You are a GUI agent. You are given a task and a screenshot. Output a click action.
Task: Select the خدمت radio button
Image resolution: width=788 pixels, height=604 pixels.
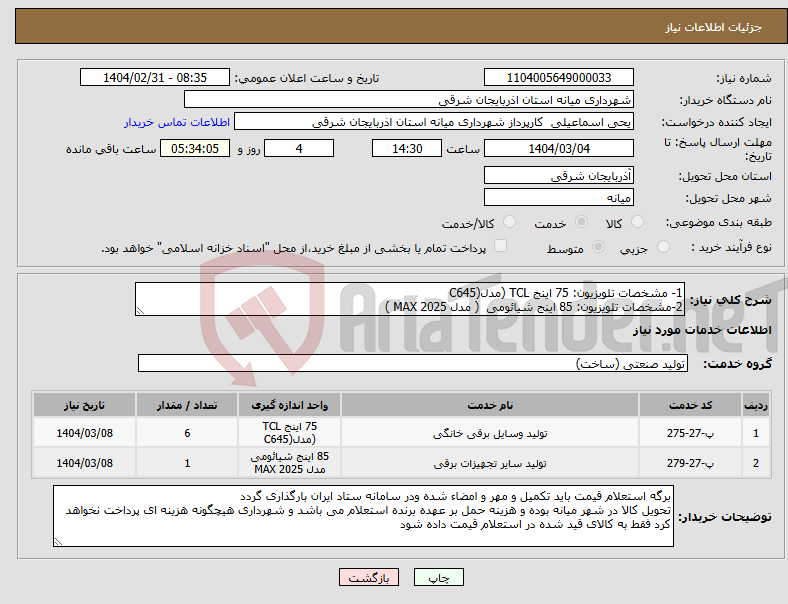coord(581,222)
